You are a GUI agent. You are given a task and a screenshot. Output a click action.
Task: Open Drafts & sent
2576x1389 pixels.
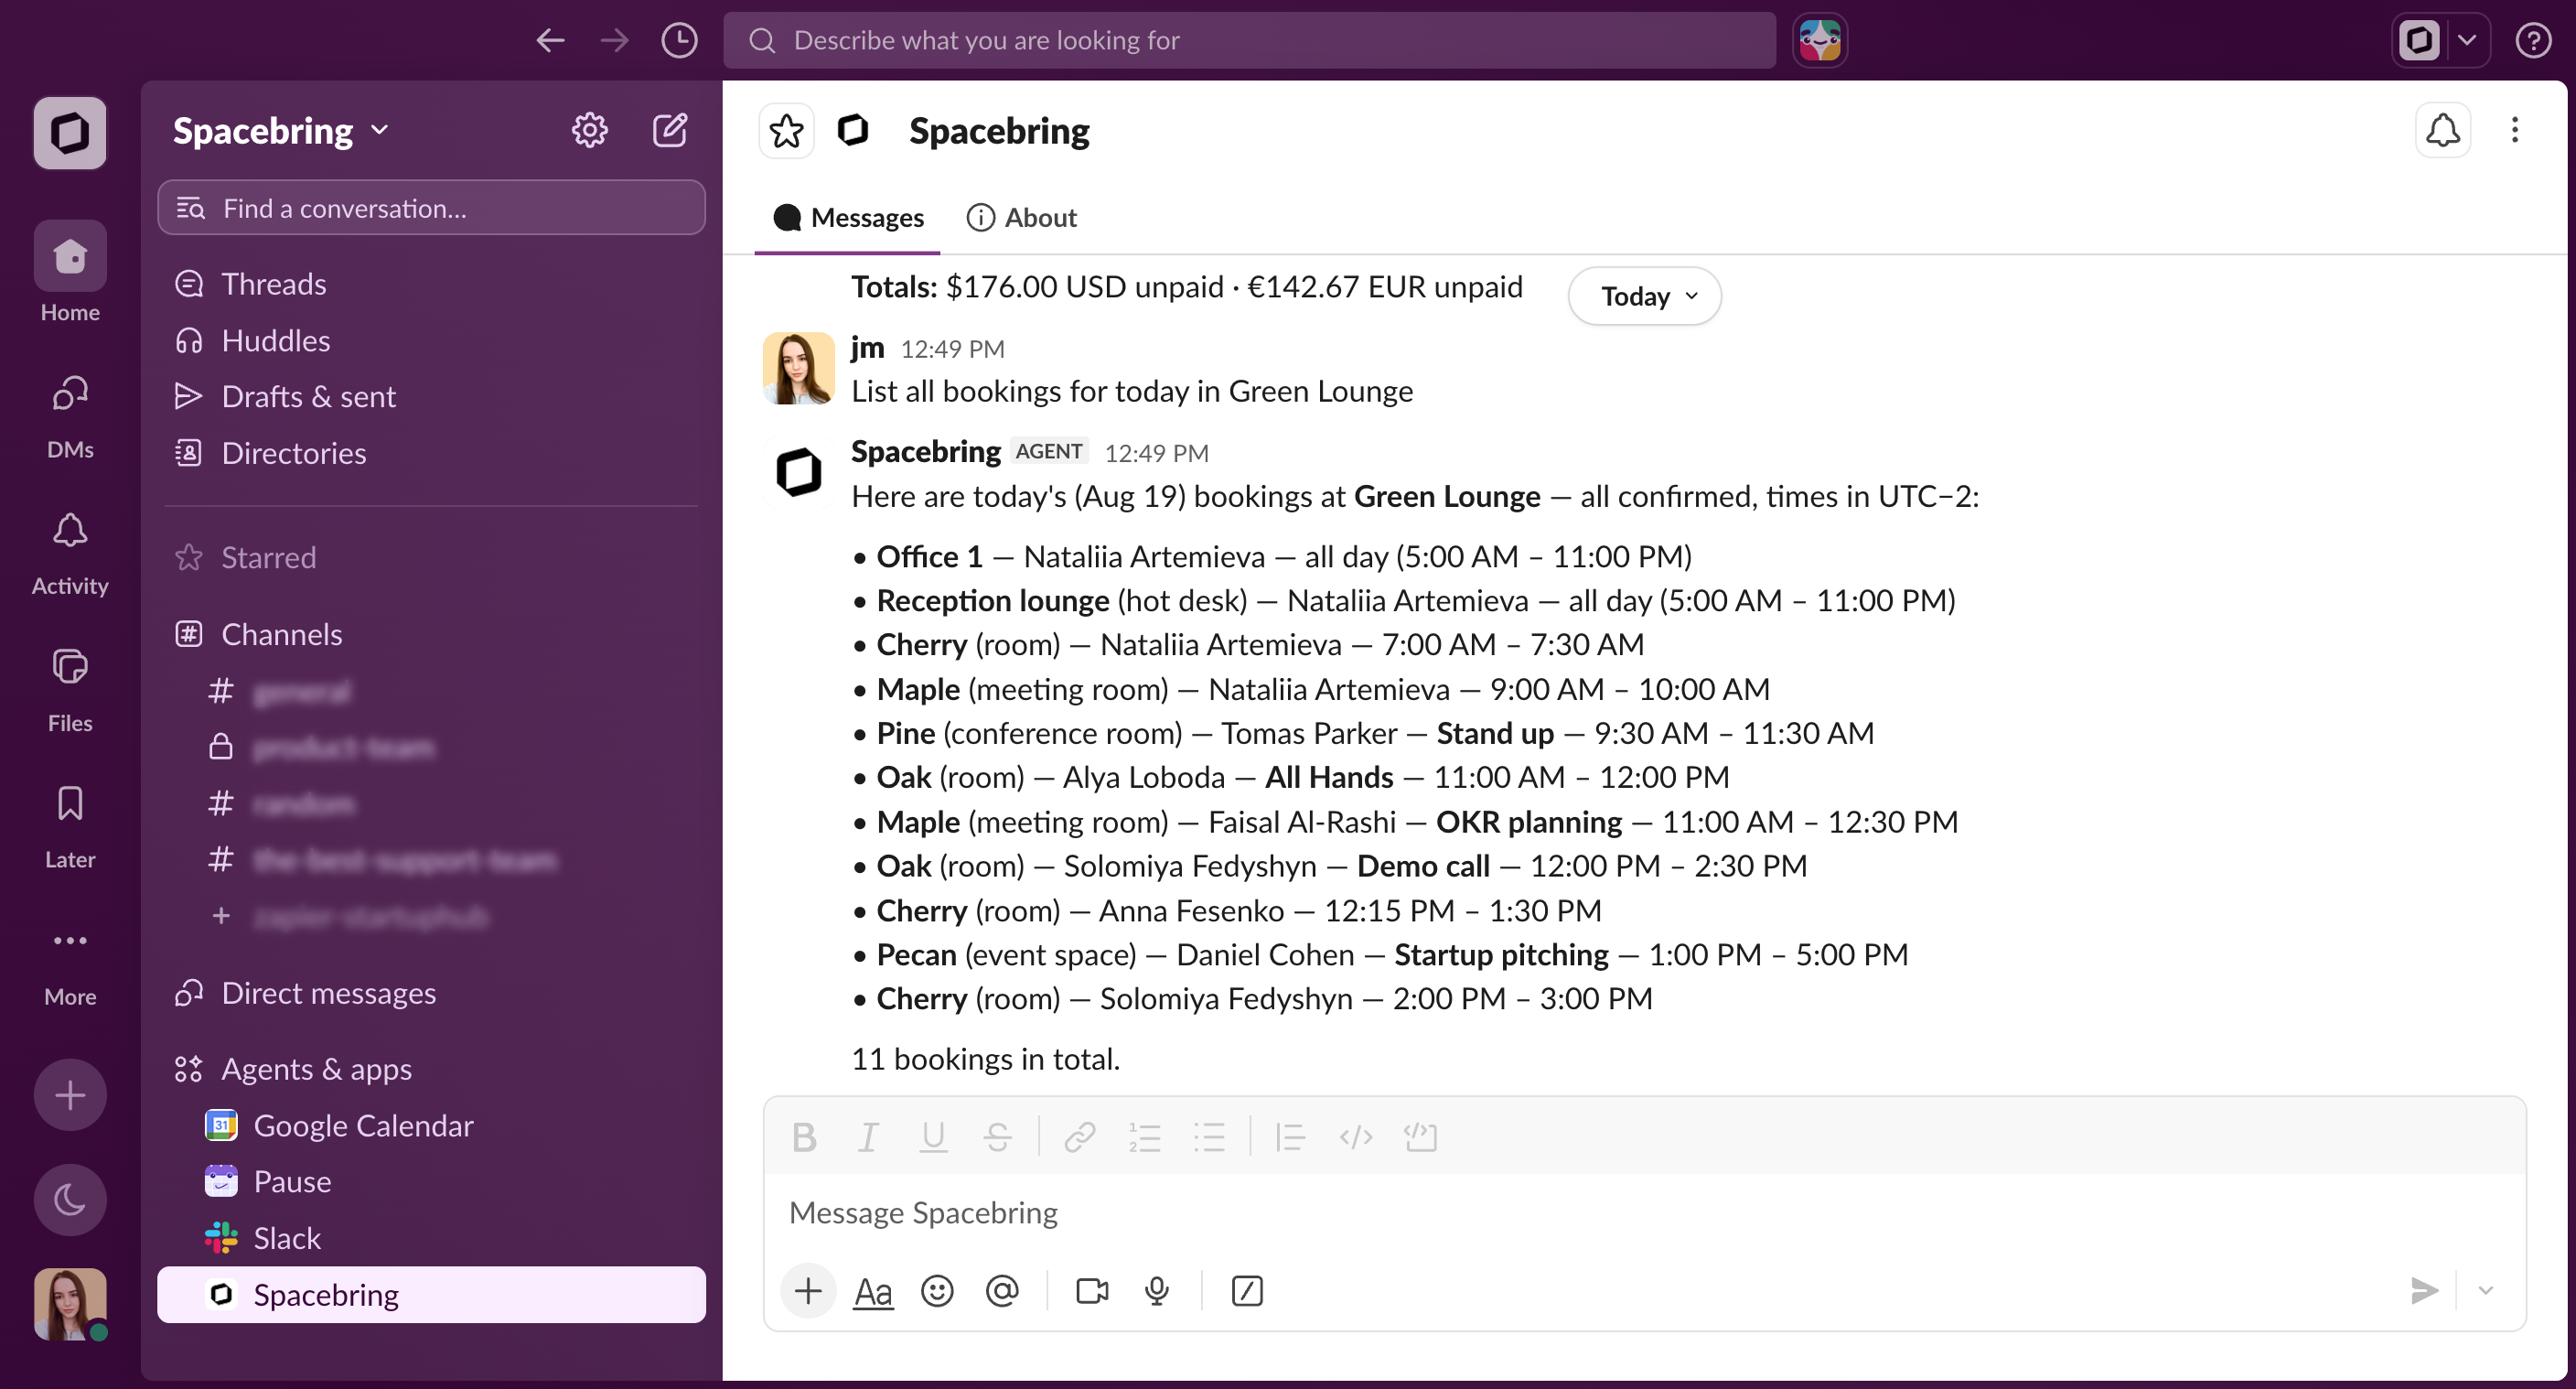pyautogui.click(x=431, y=396)
